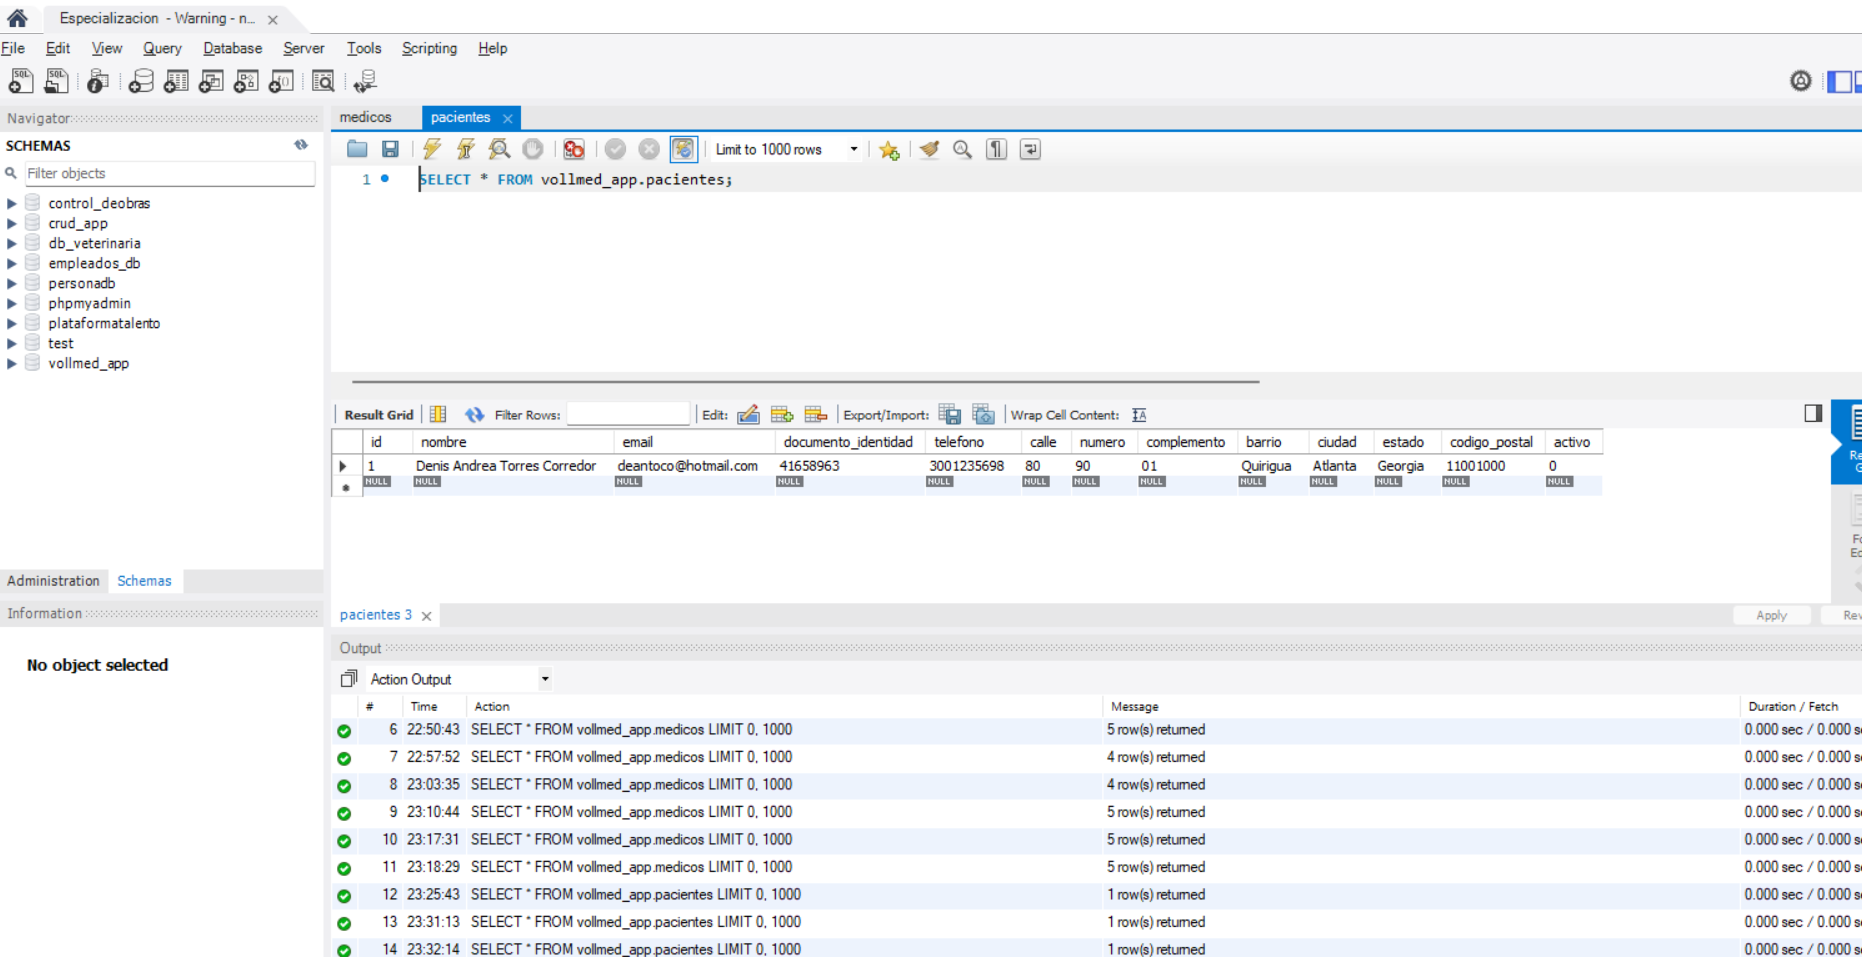Expand the crud_app schema
Viewport: 1862px width, 957px height.
click(12, 223)
